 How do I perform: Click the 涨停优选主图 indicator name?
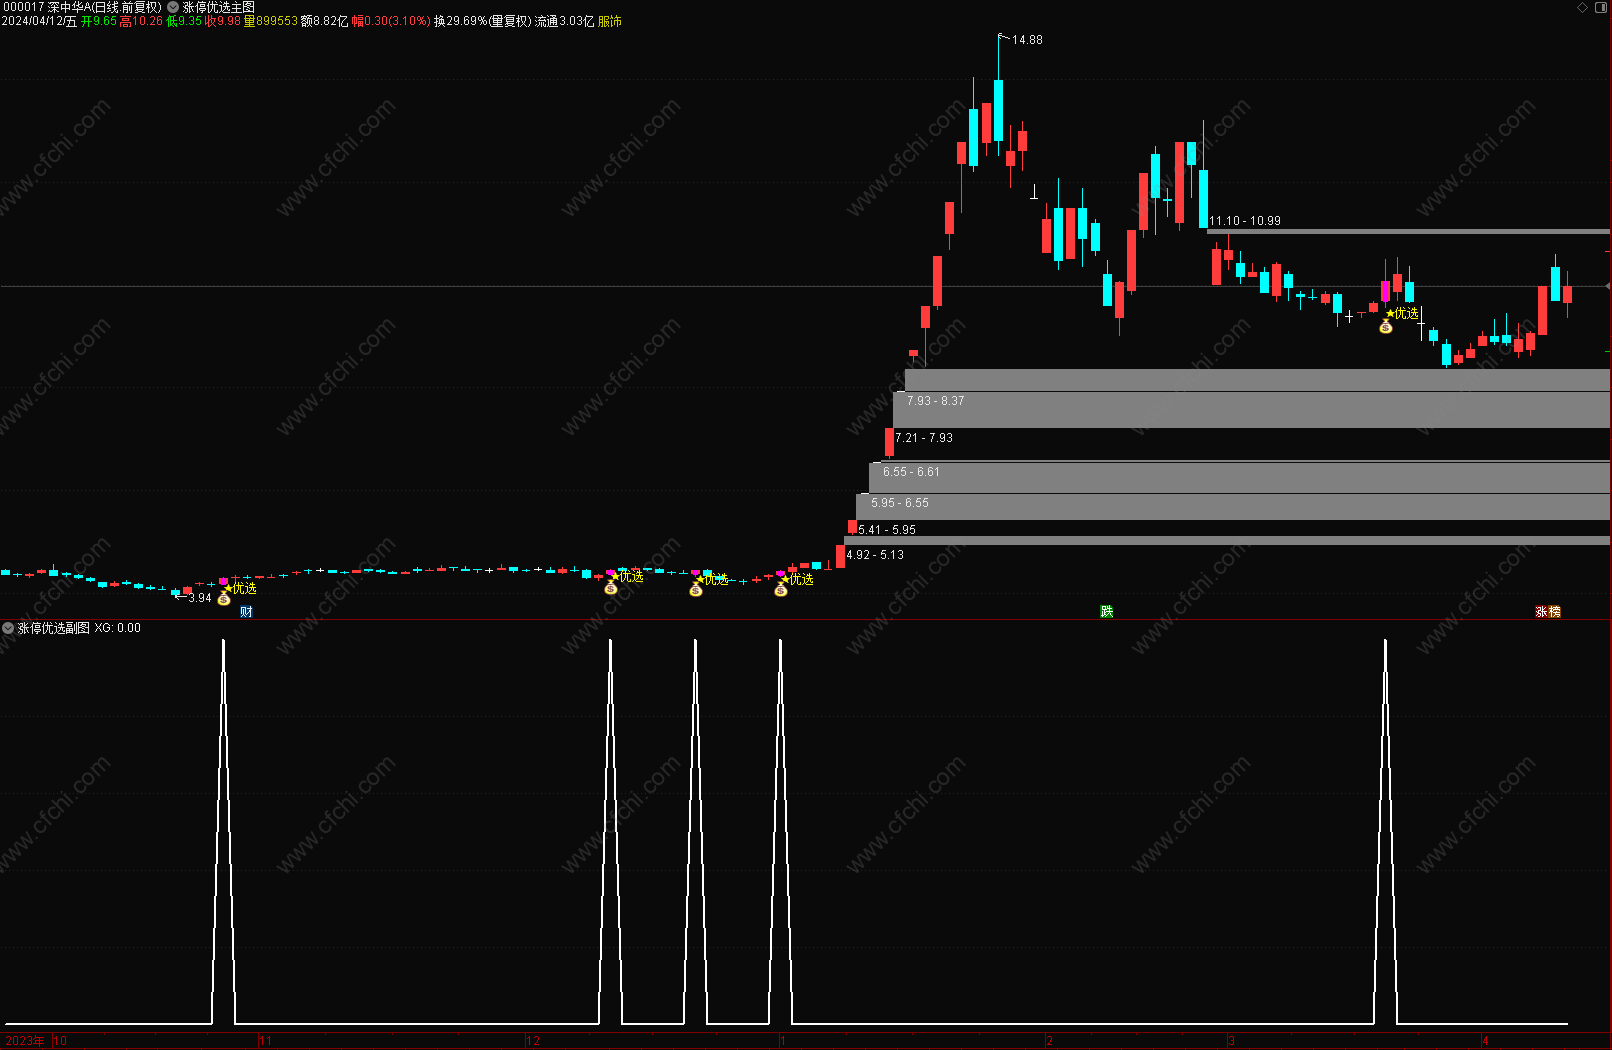point(218,7)
